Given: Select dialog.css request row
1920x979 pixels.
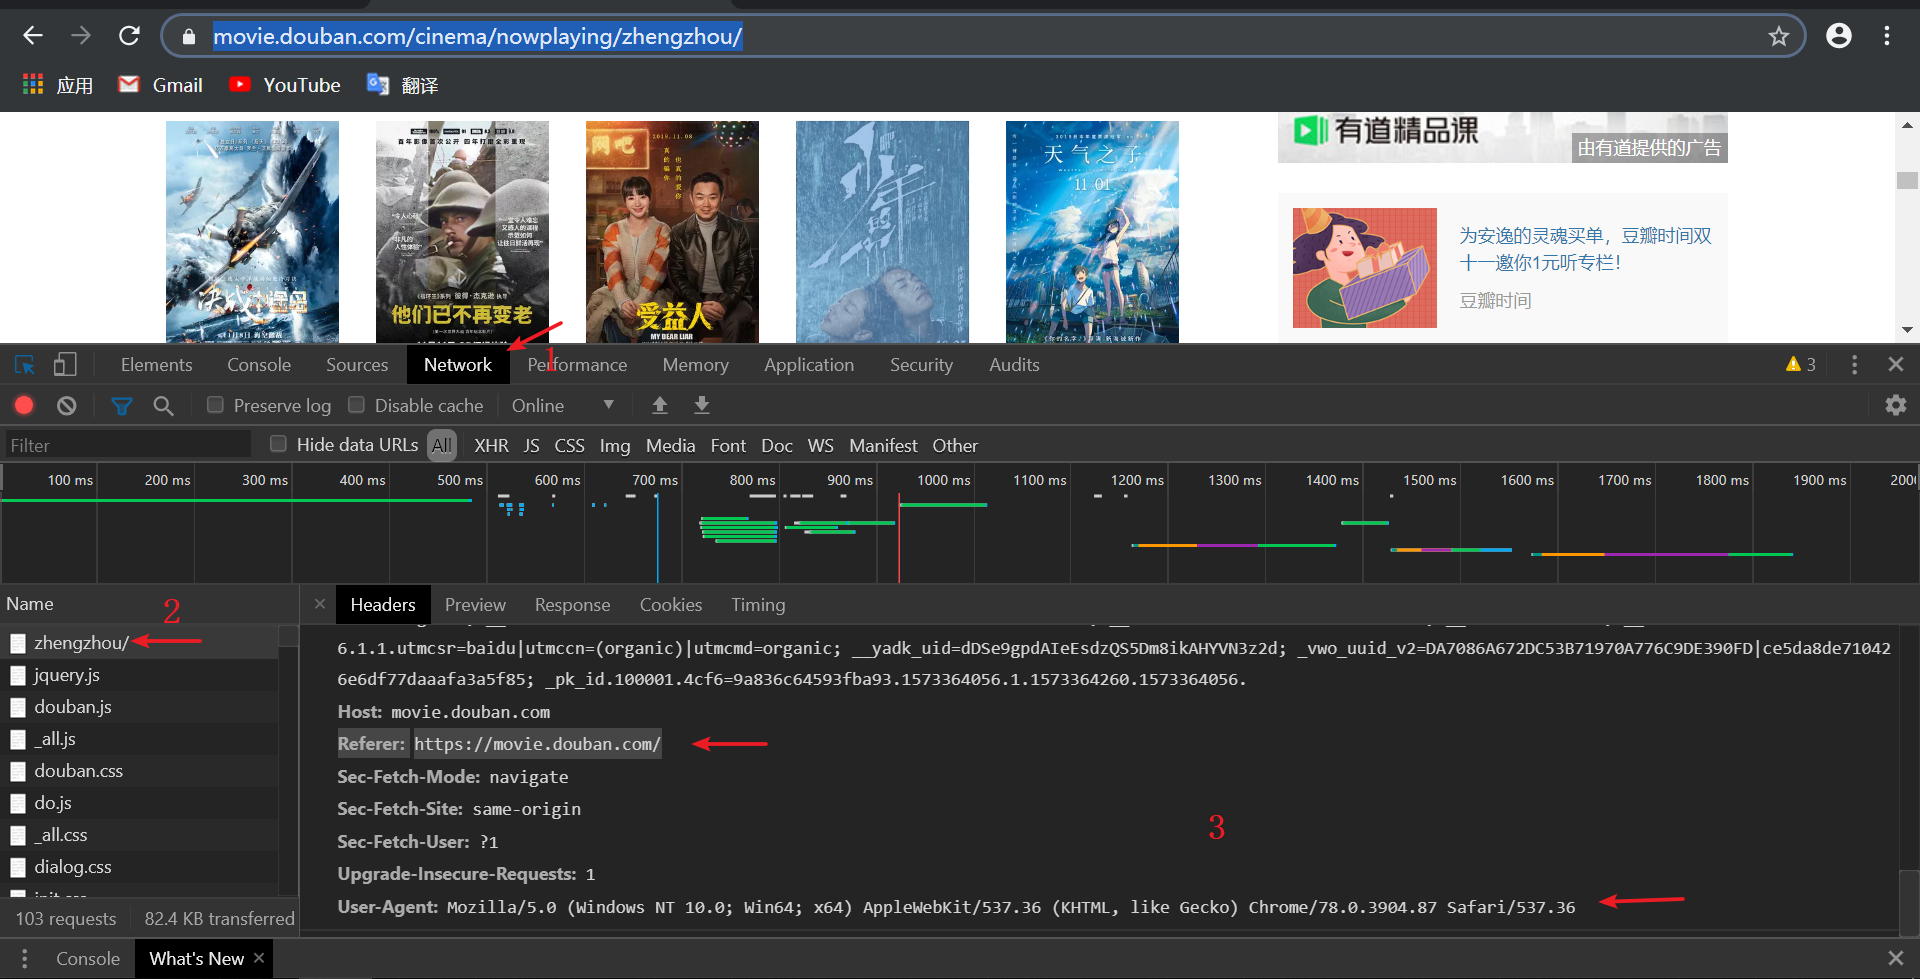Looking at the screenshot, I should 140,867.
